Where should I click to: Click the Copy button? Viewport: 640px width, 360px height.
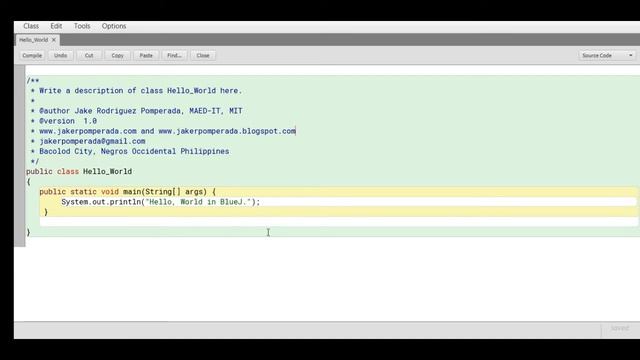tap(118, 56)
